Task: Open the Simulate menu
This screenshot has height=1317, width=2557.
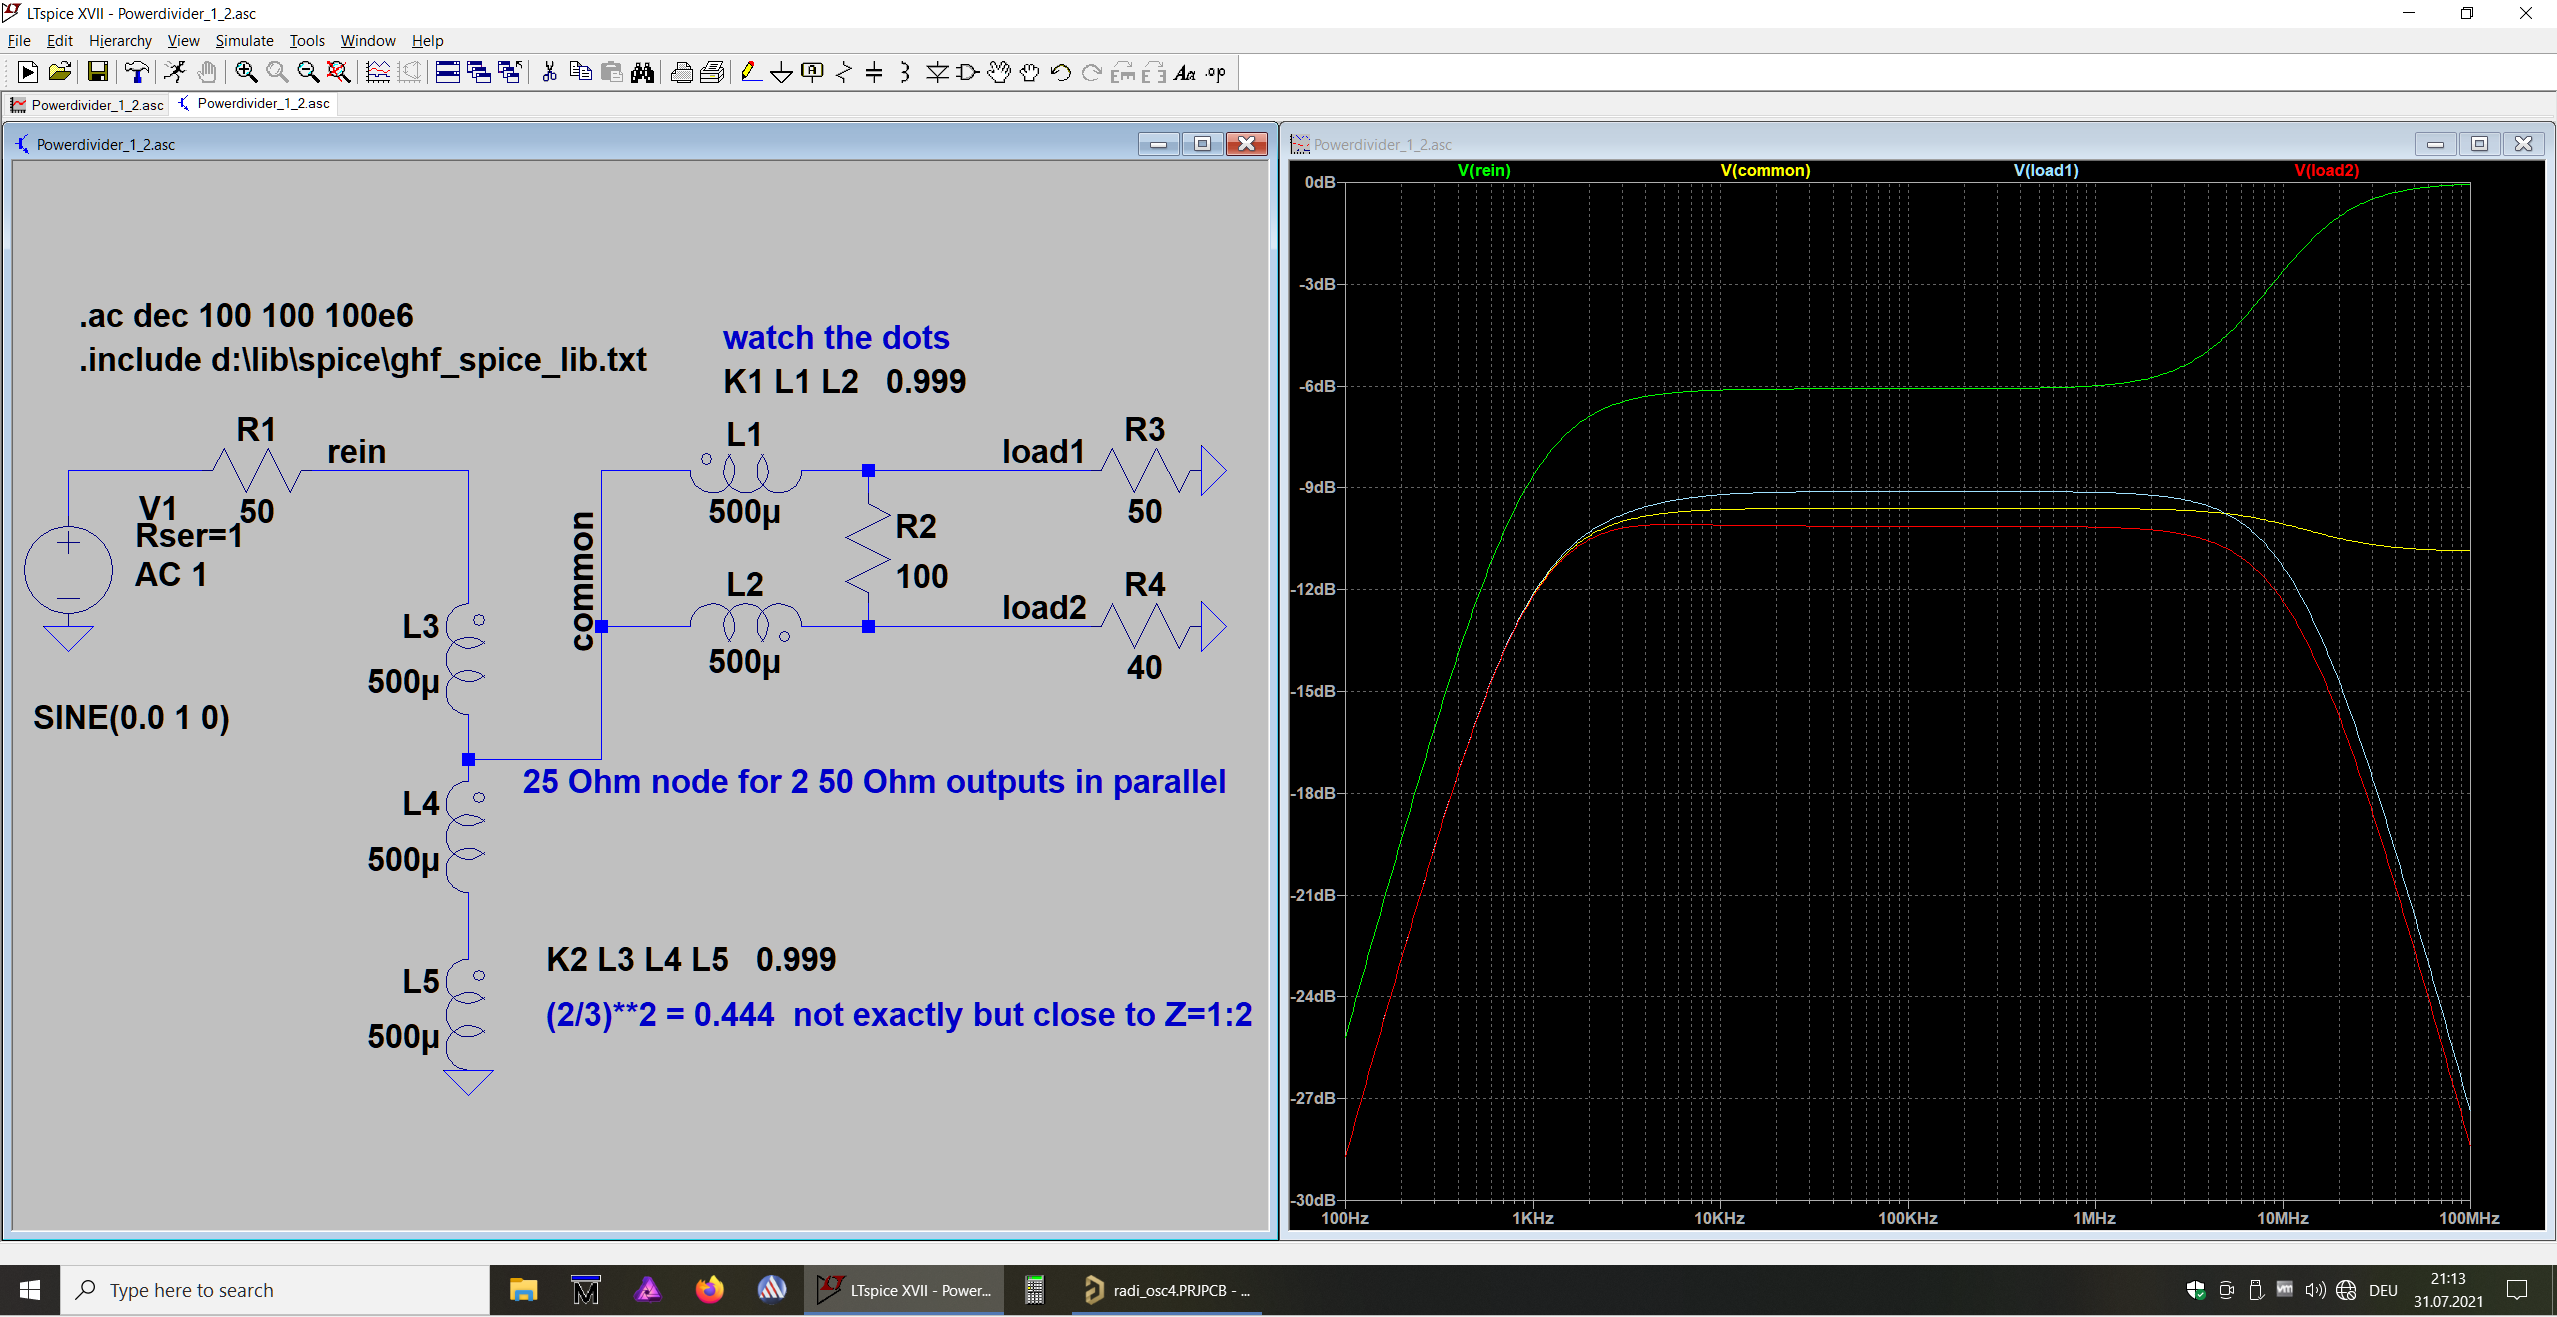Action: 244,40
